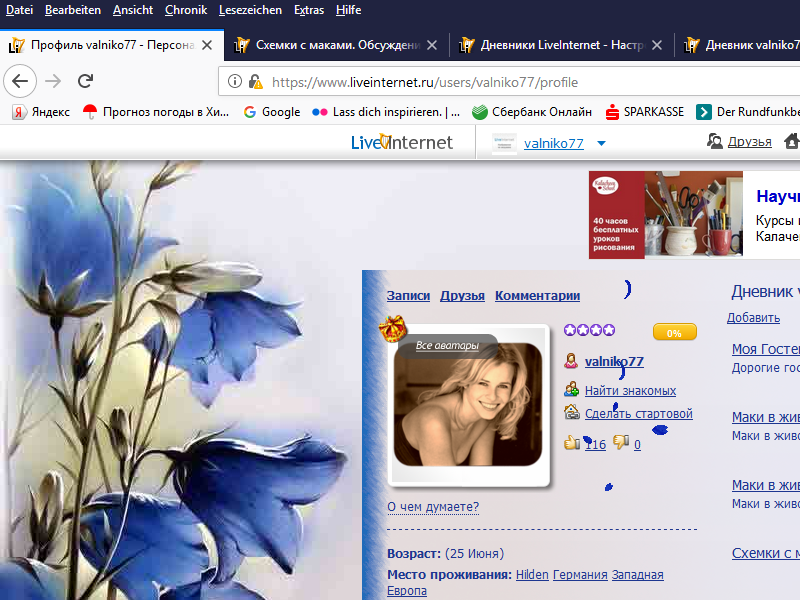Click the gift icon on the avatar

(x=392, y=328)
